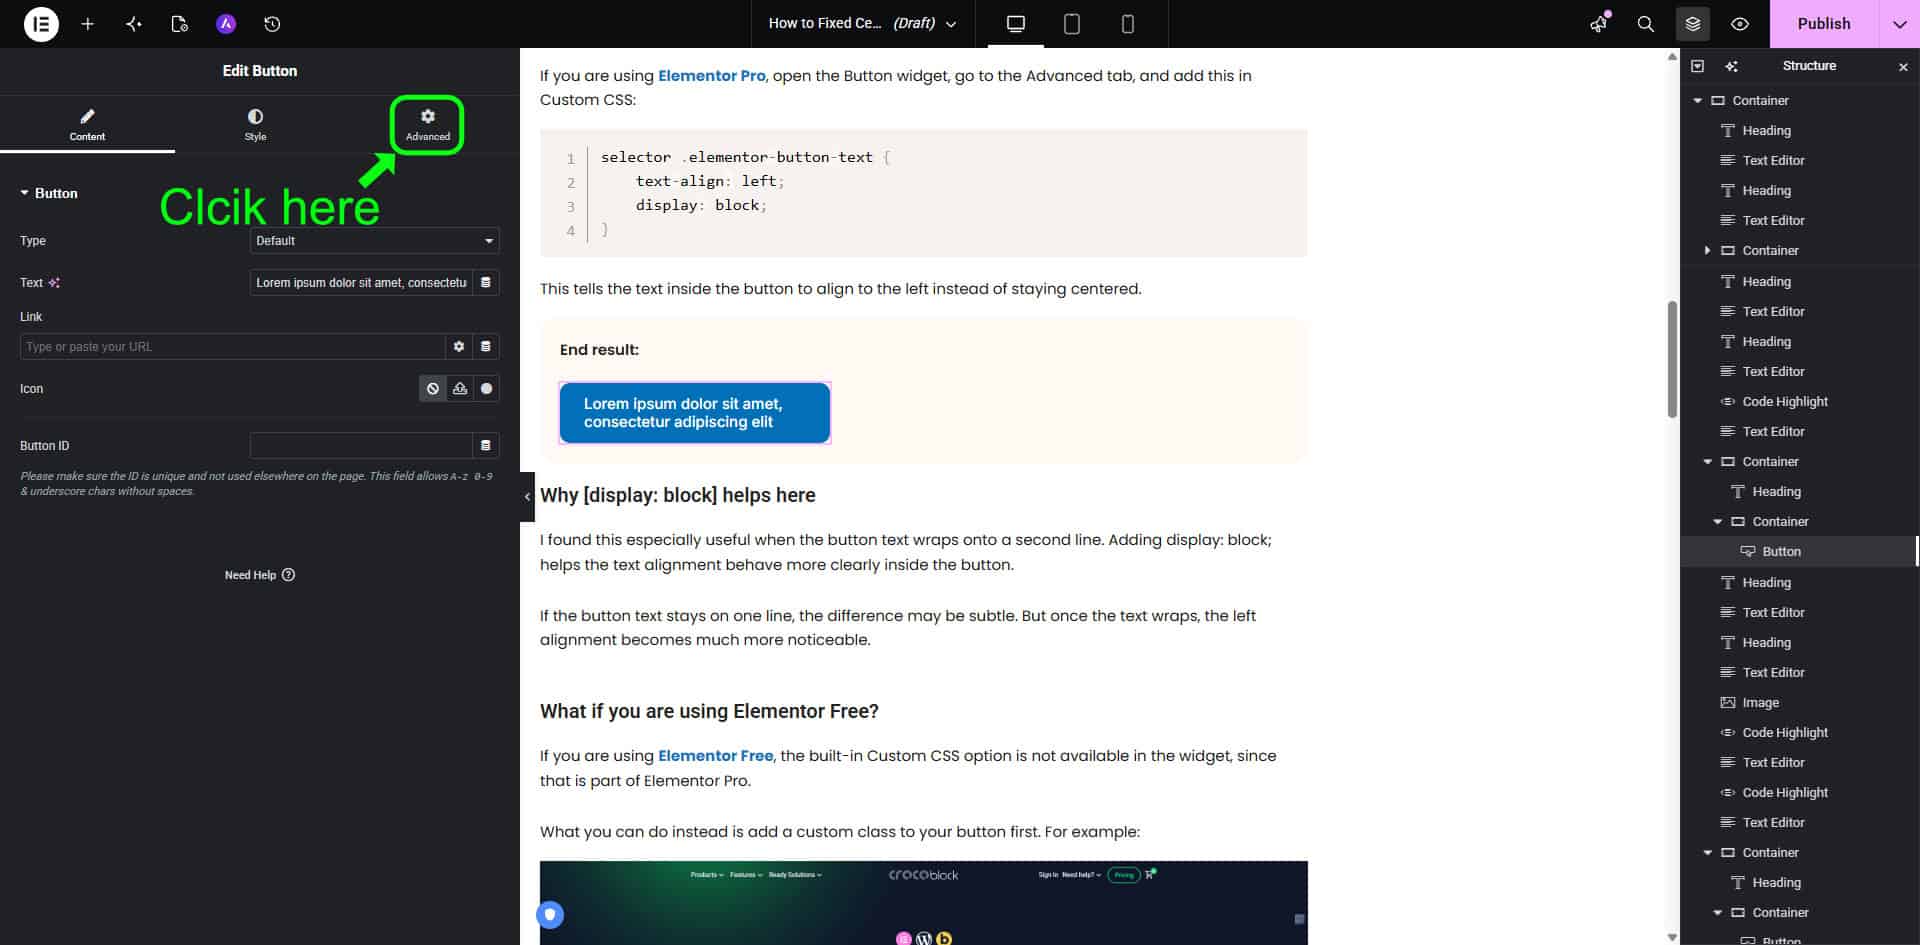This screenshot has height=945, width=1920.
Task: Open the document settings page icon
Action: click(x=180, y=24)
